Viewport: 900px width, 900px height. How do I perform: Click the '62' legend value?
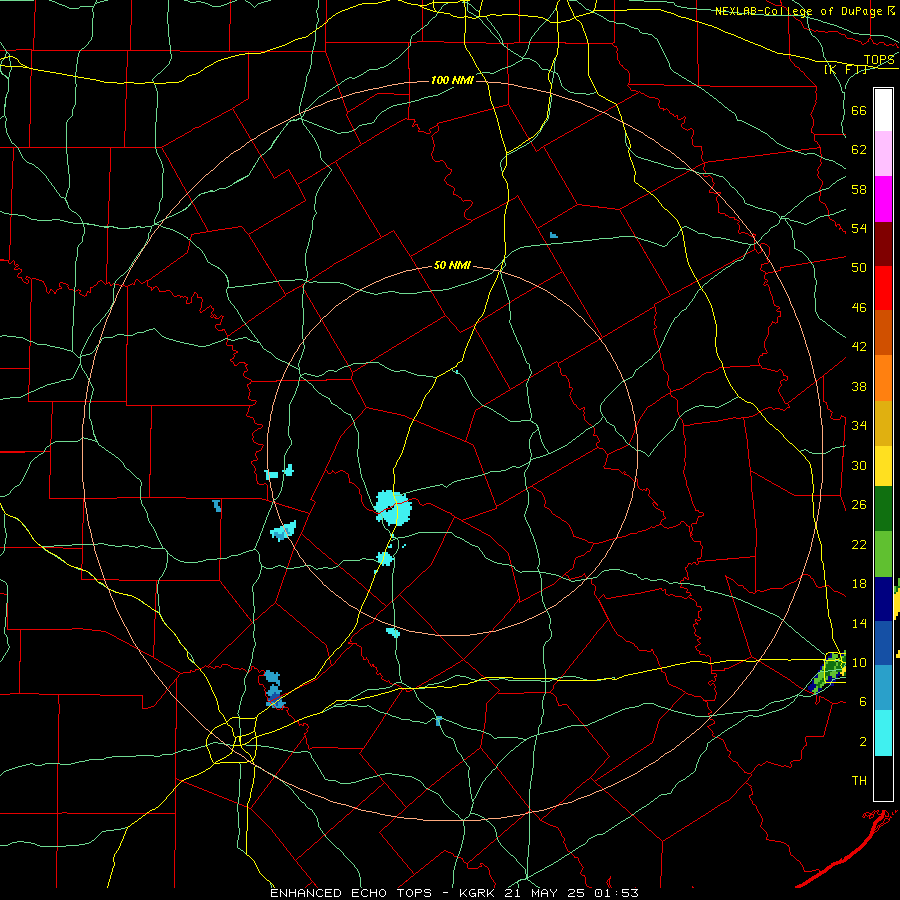pyautogui.click(x=859, y=150)
